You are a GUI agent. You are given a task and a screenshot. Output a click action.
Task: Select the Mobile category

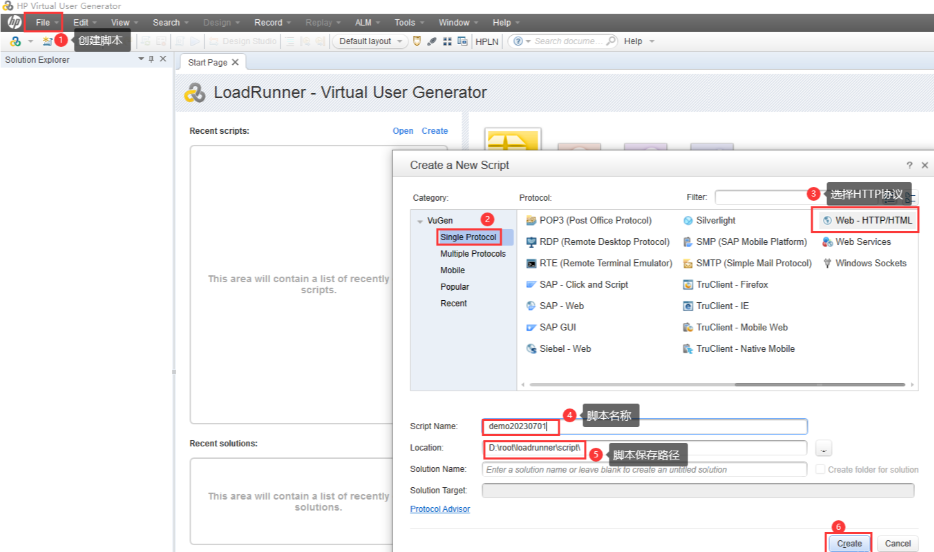(453, 270)
